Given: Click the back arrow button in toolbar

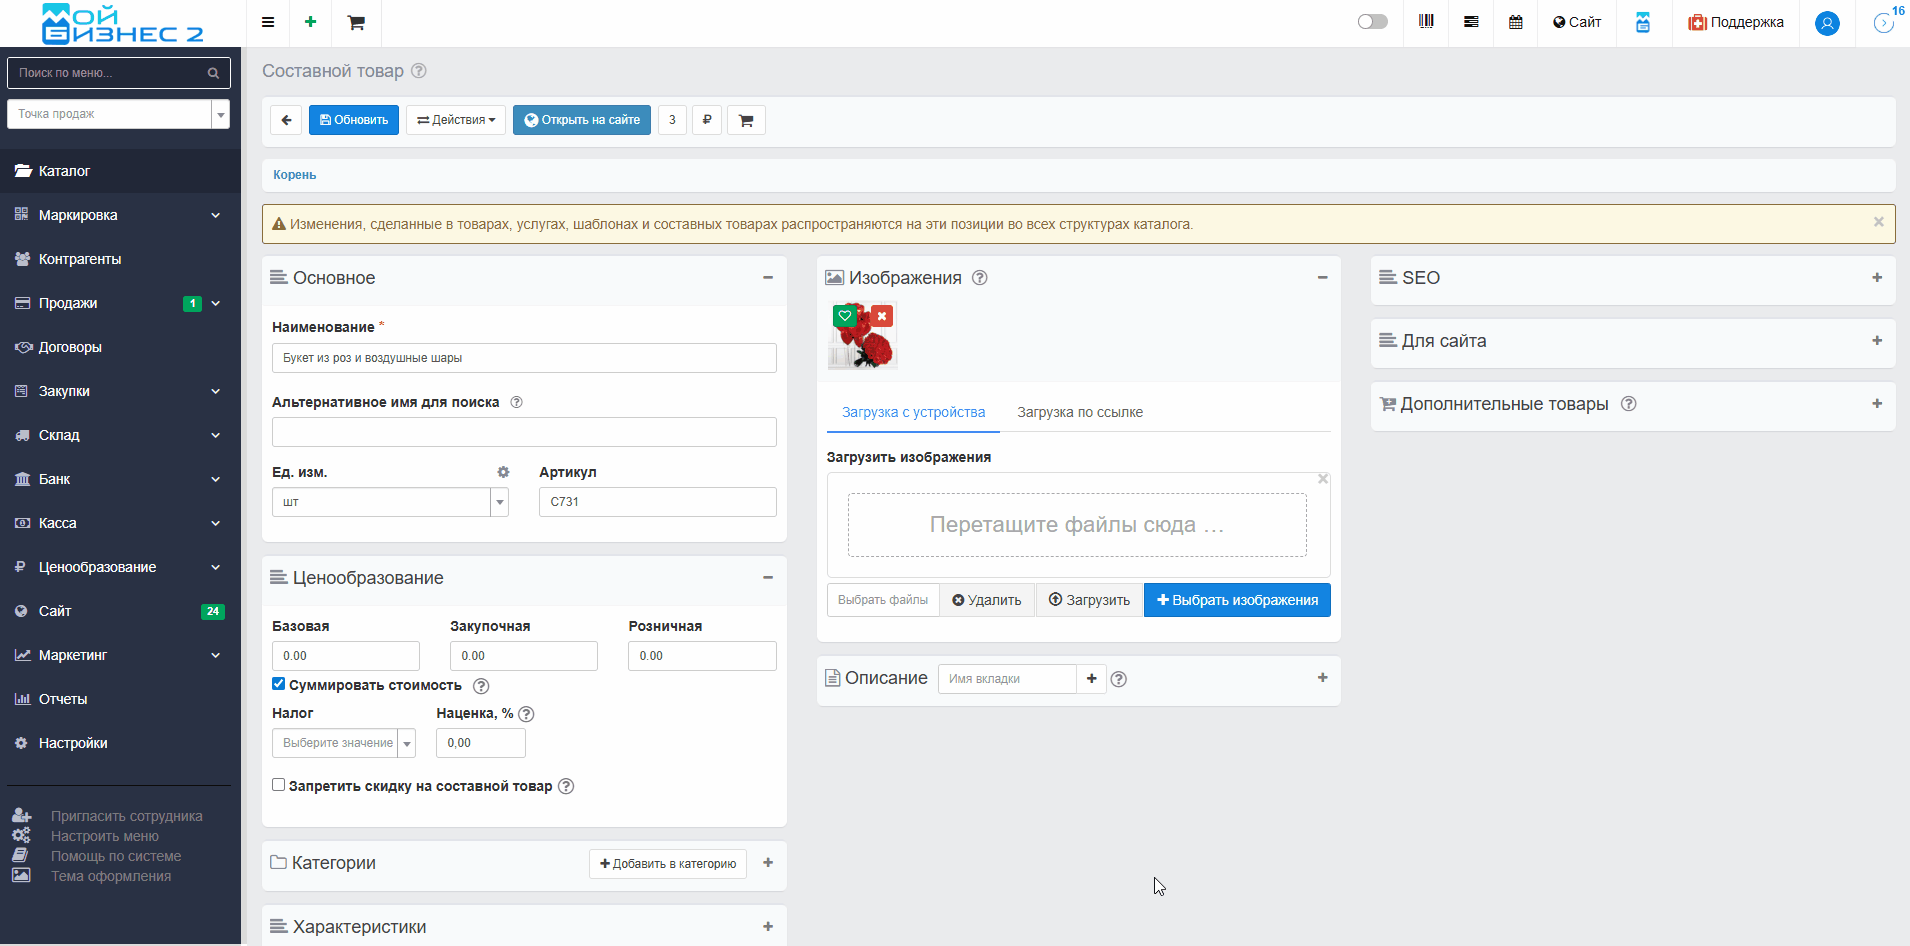Looking at the screenshot, I should 286,120.
